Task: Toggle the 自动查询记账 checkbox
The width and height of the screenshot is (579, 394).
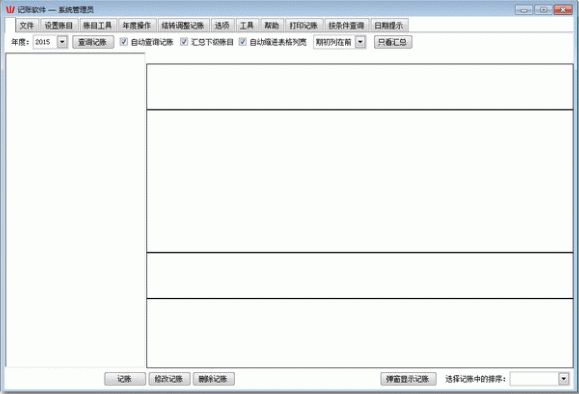Action: pyautogui.click(x=124, y=42)
